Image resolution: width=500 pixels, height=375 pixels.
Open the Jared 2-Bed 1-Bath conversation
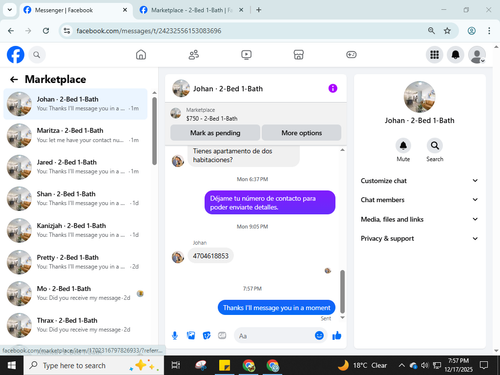[x=75, y=167]
